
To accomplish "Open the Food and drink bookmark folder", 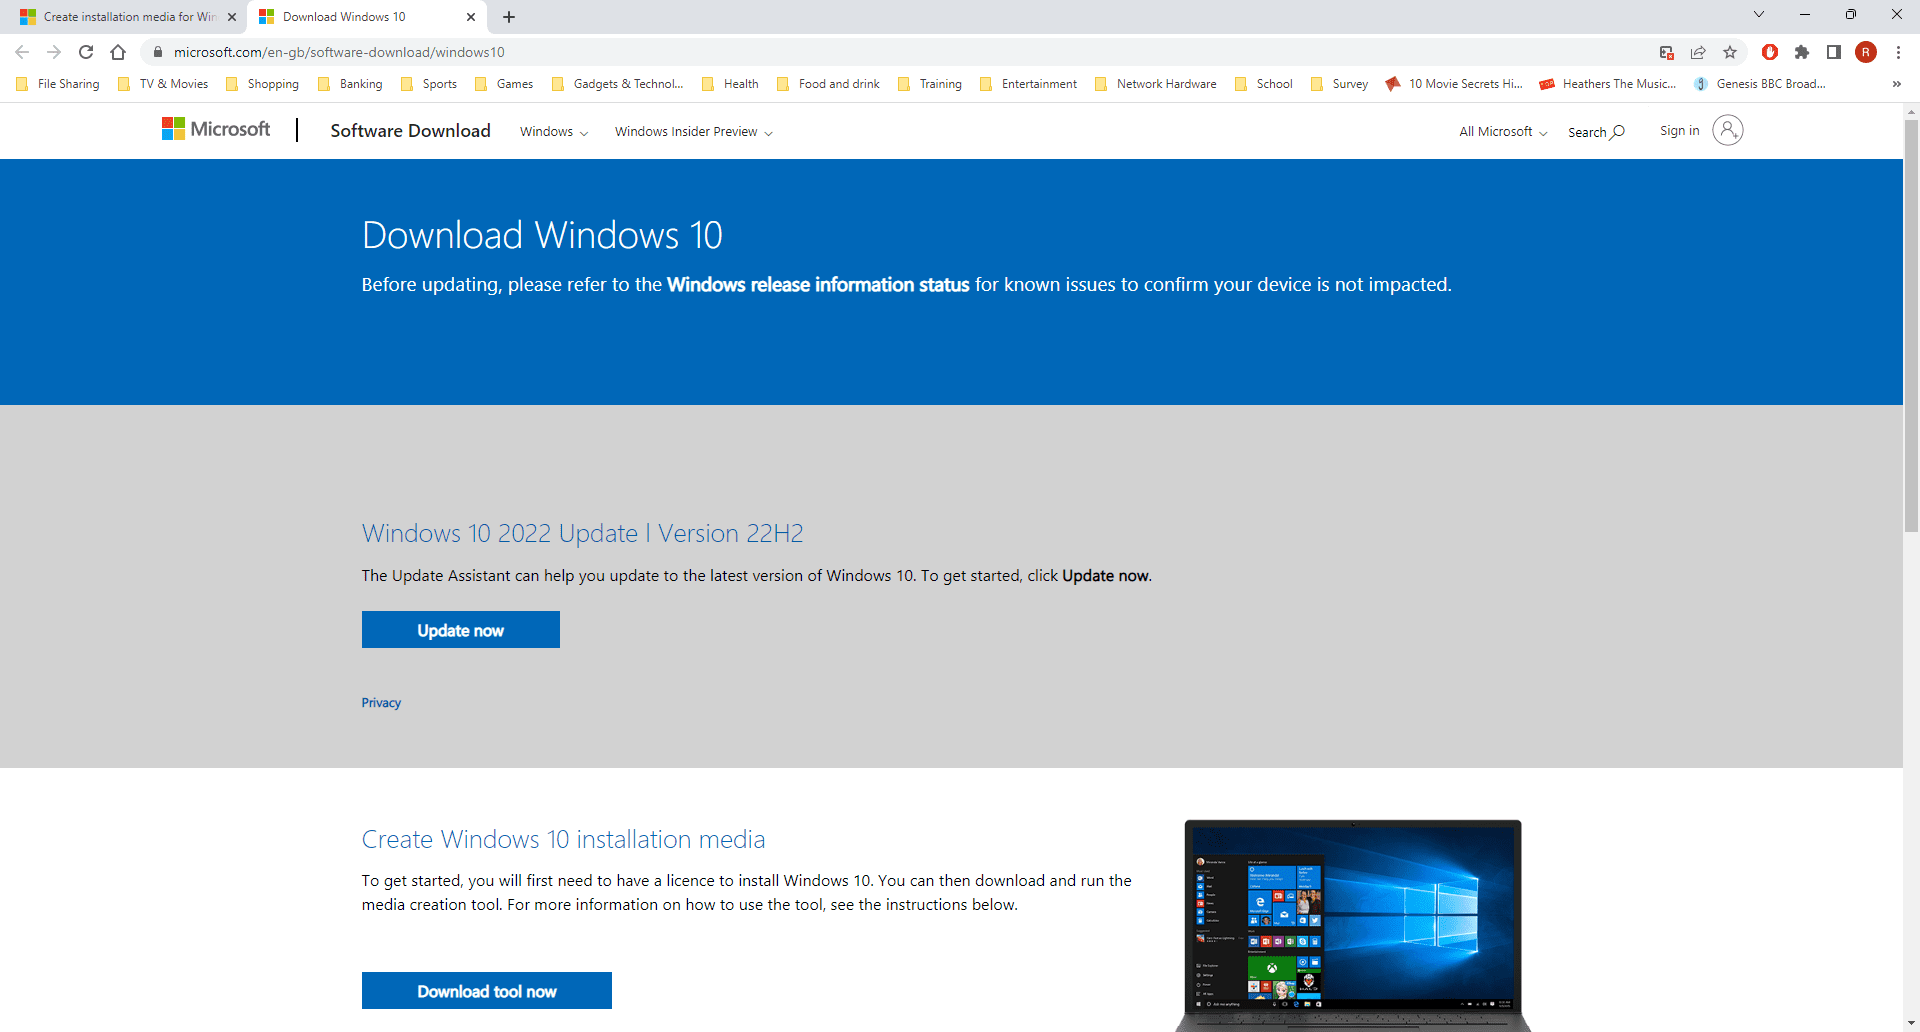I will [828, 84].
